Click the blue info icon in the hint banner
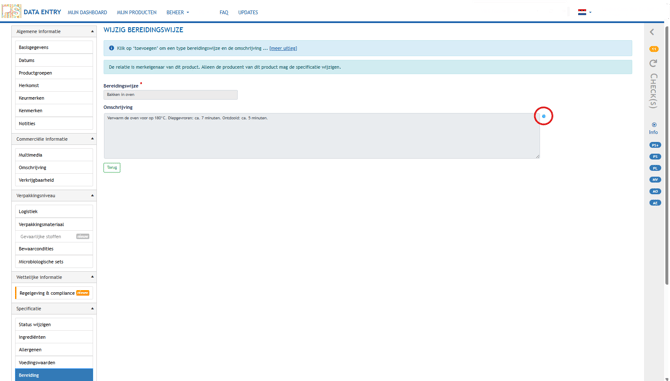670x381 pixels. pos(112,48)
